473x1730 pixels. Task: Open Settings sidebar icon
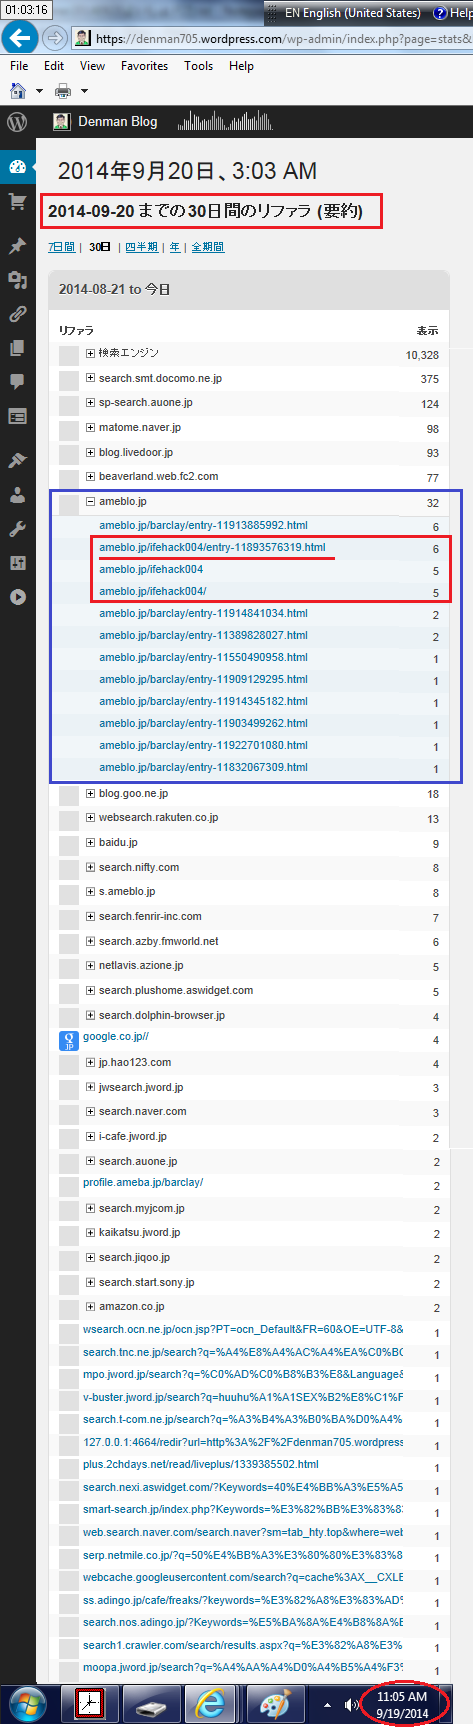[x=17, y=563]
